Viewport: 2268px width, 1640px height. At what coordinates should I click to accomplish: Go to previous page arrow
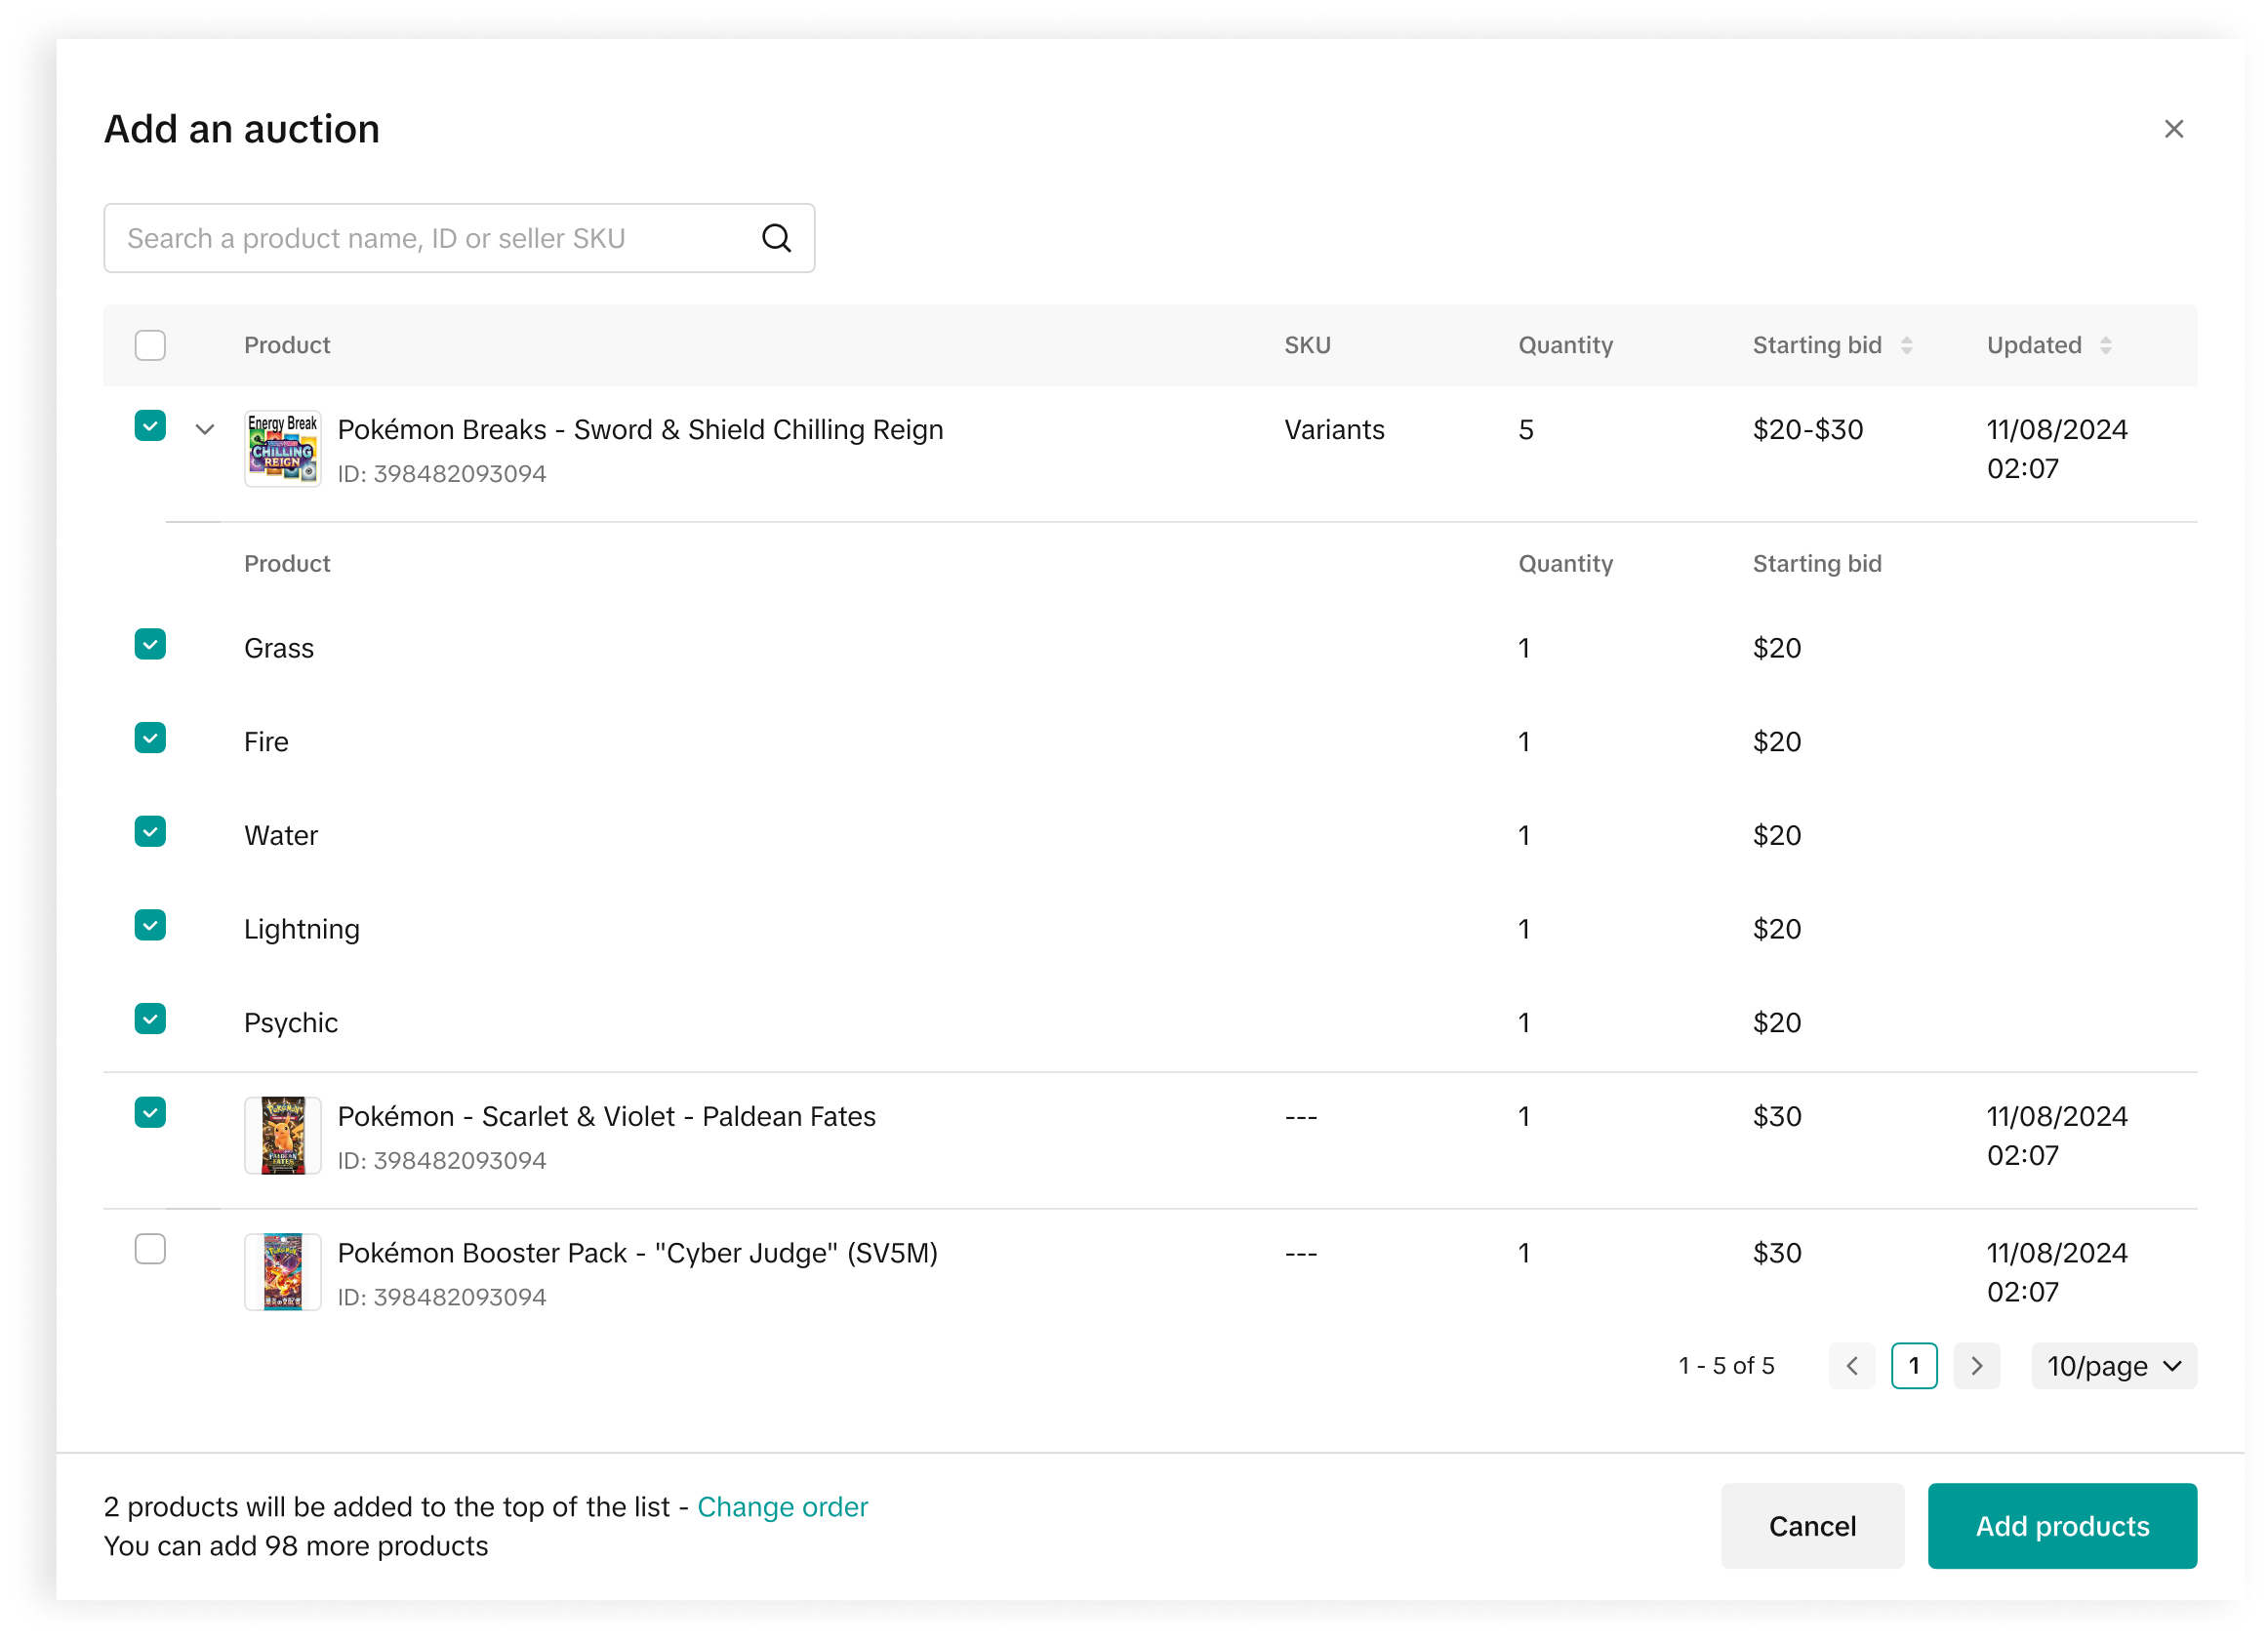(1851, 1366)
